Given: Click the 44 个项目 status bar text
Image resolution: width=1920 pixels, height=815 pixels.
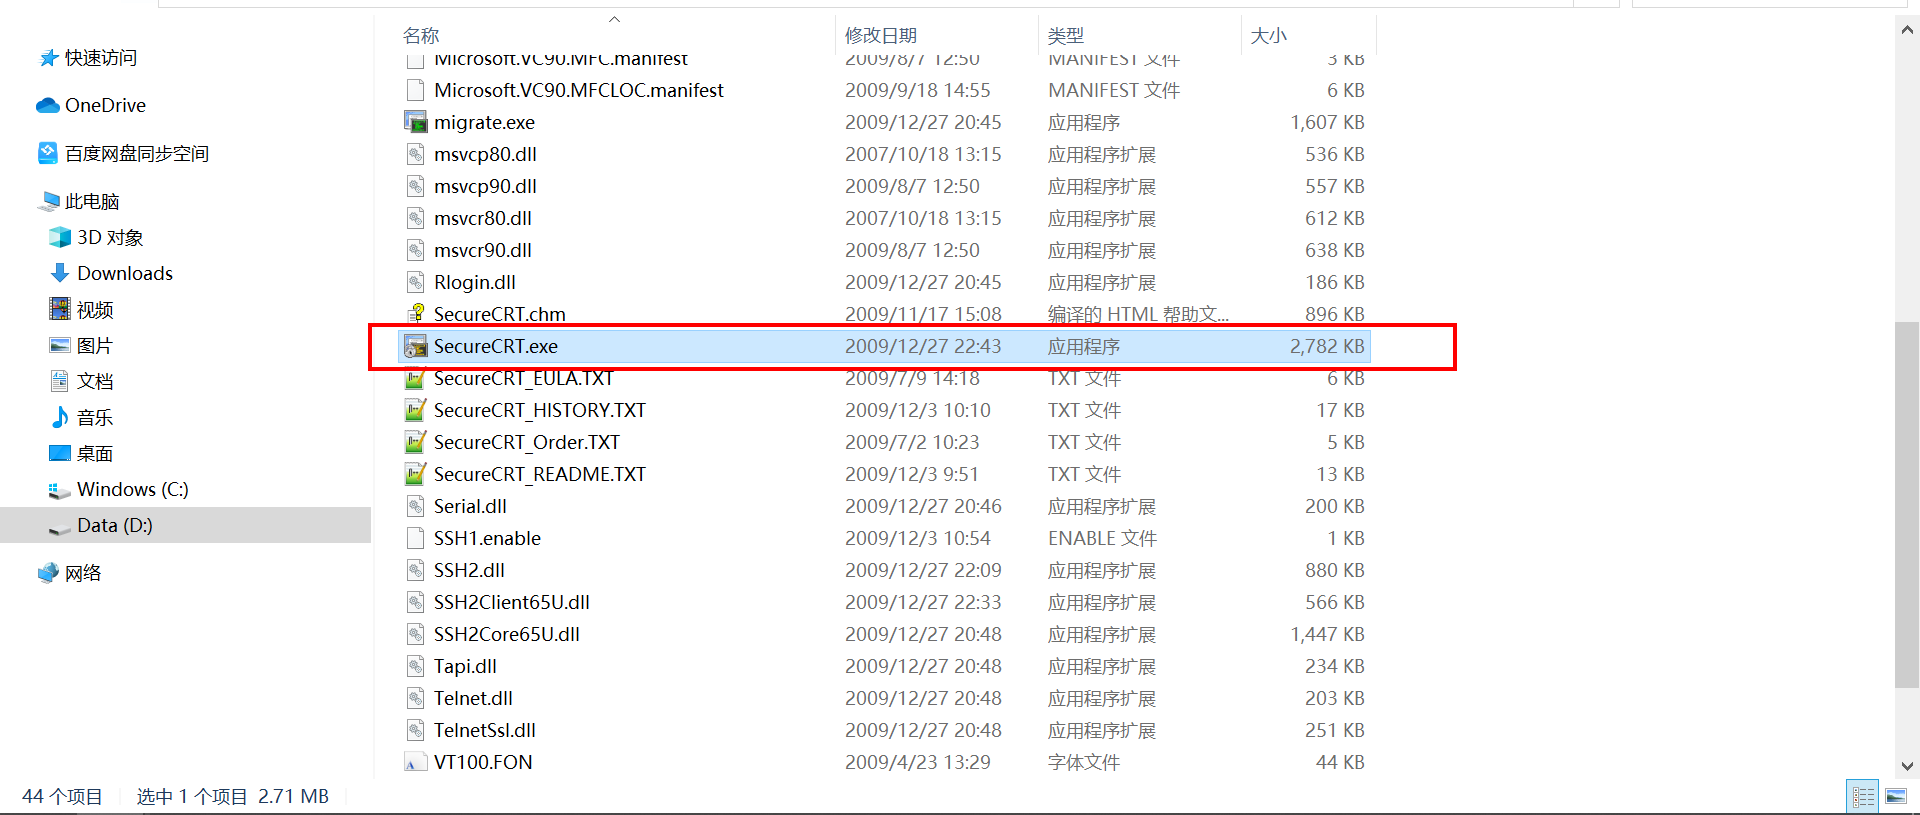Looking at the screenshot, I should click(x=62, y=796).
